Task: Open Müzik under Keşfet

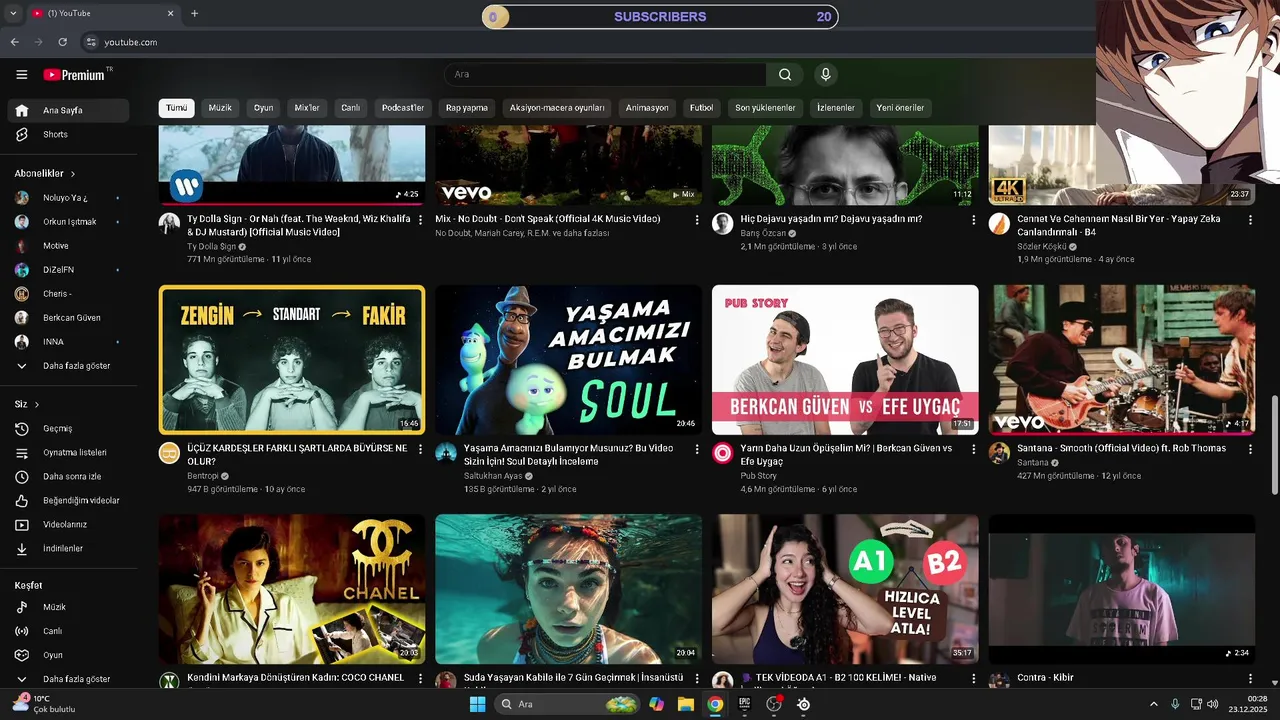Action: point(68,607)
